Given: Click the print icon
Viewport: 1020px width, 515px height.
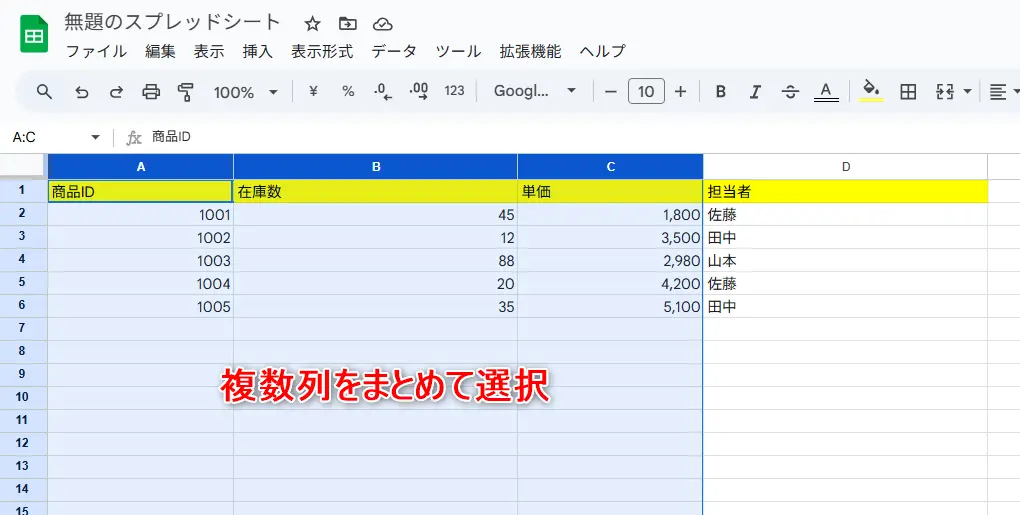Looking at the screenshot, I should [151, 92].
